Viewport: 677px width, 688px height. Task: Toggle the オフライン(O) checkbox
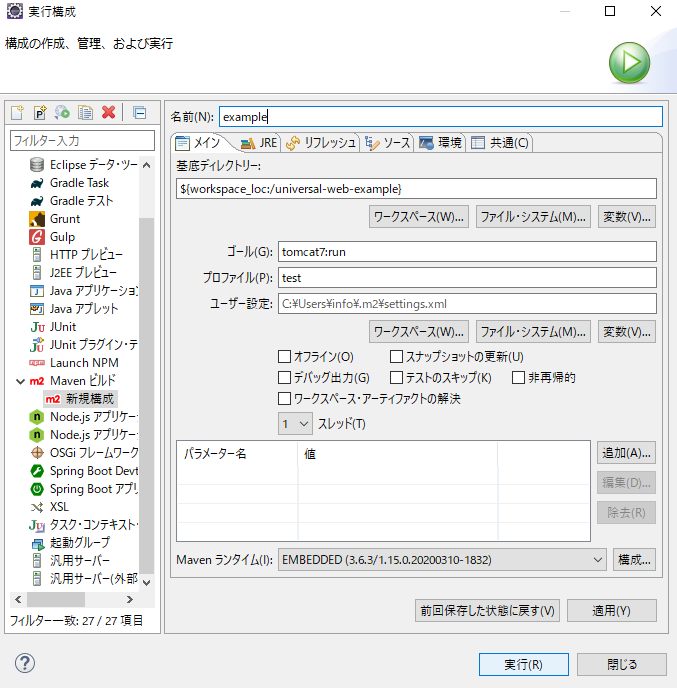tap(284, 356)
